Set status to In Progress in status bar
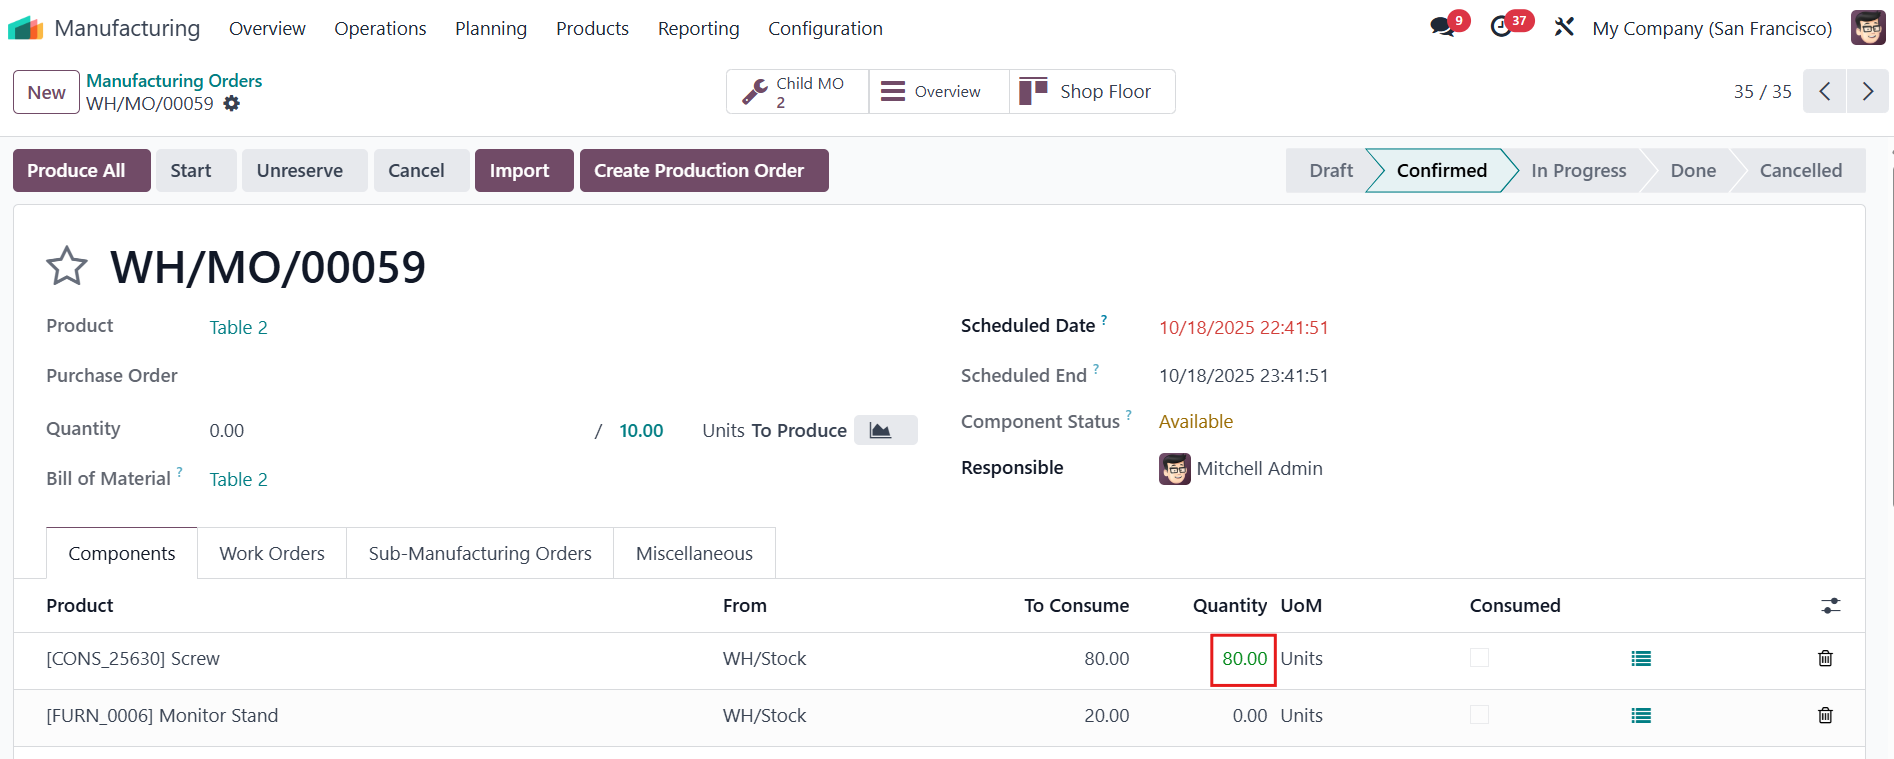 1578,171
